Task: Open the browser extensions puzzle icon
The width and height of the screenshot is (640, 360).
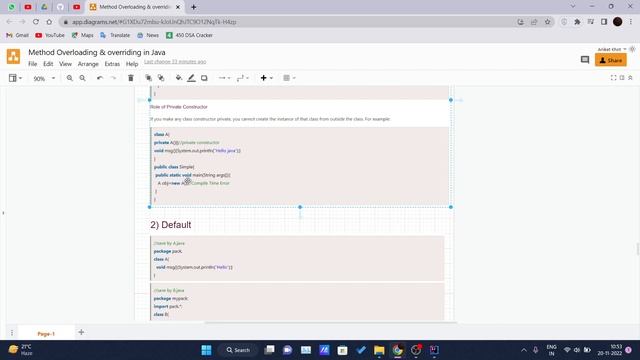Action: (x=577, y=22)
